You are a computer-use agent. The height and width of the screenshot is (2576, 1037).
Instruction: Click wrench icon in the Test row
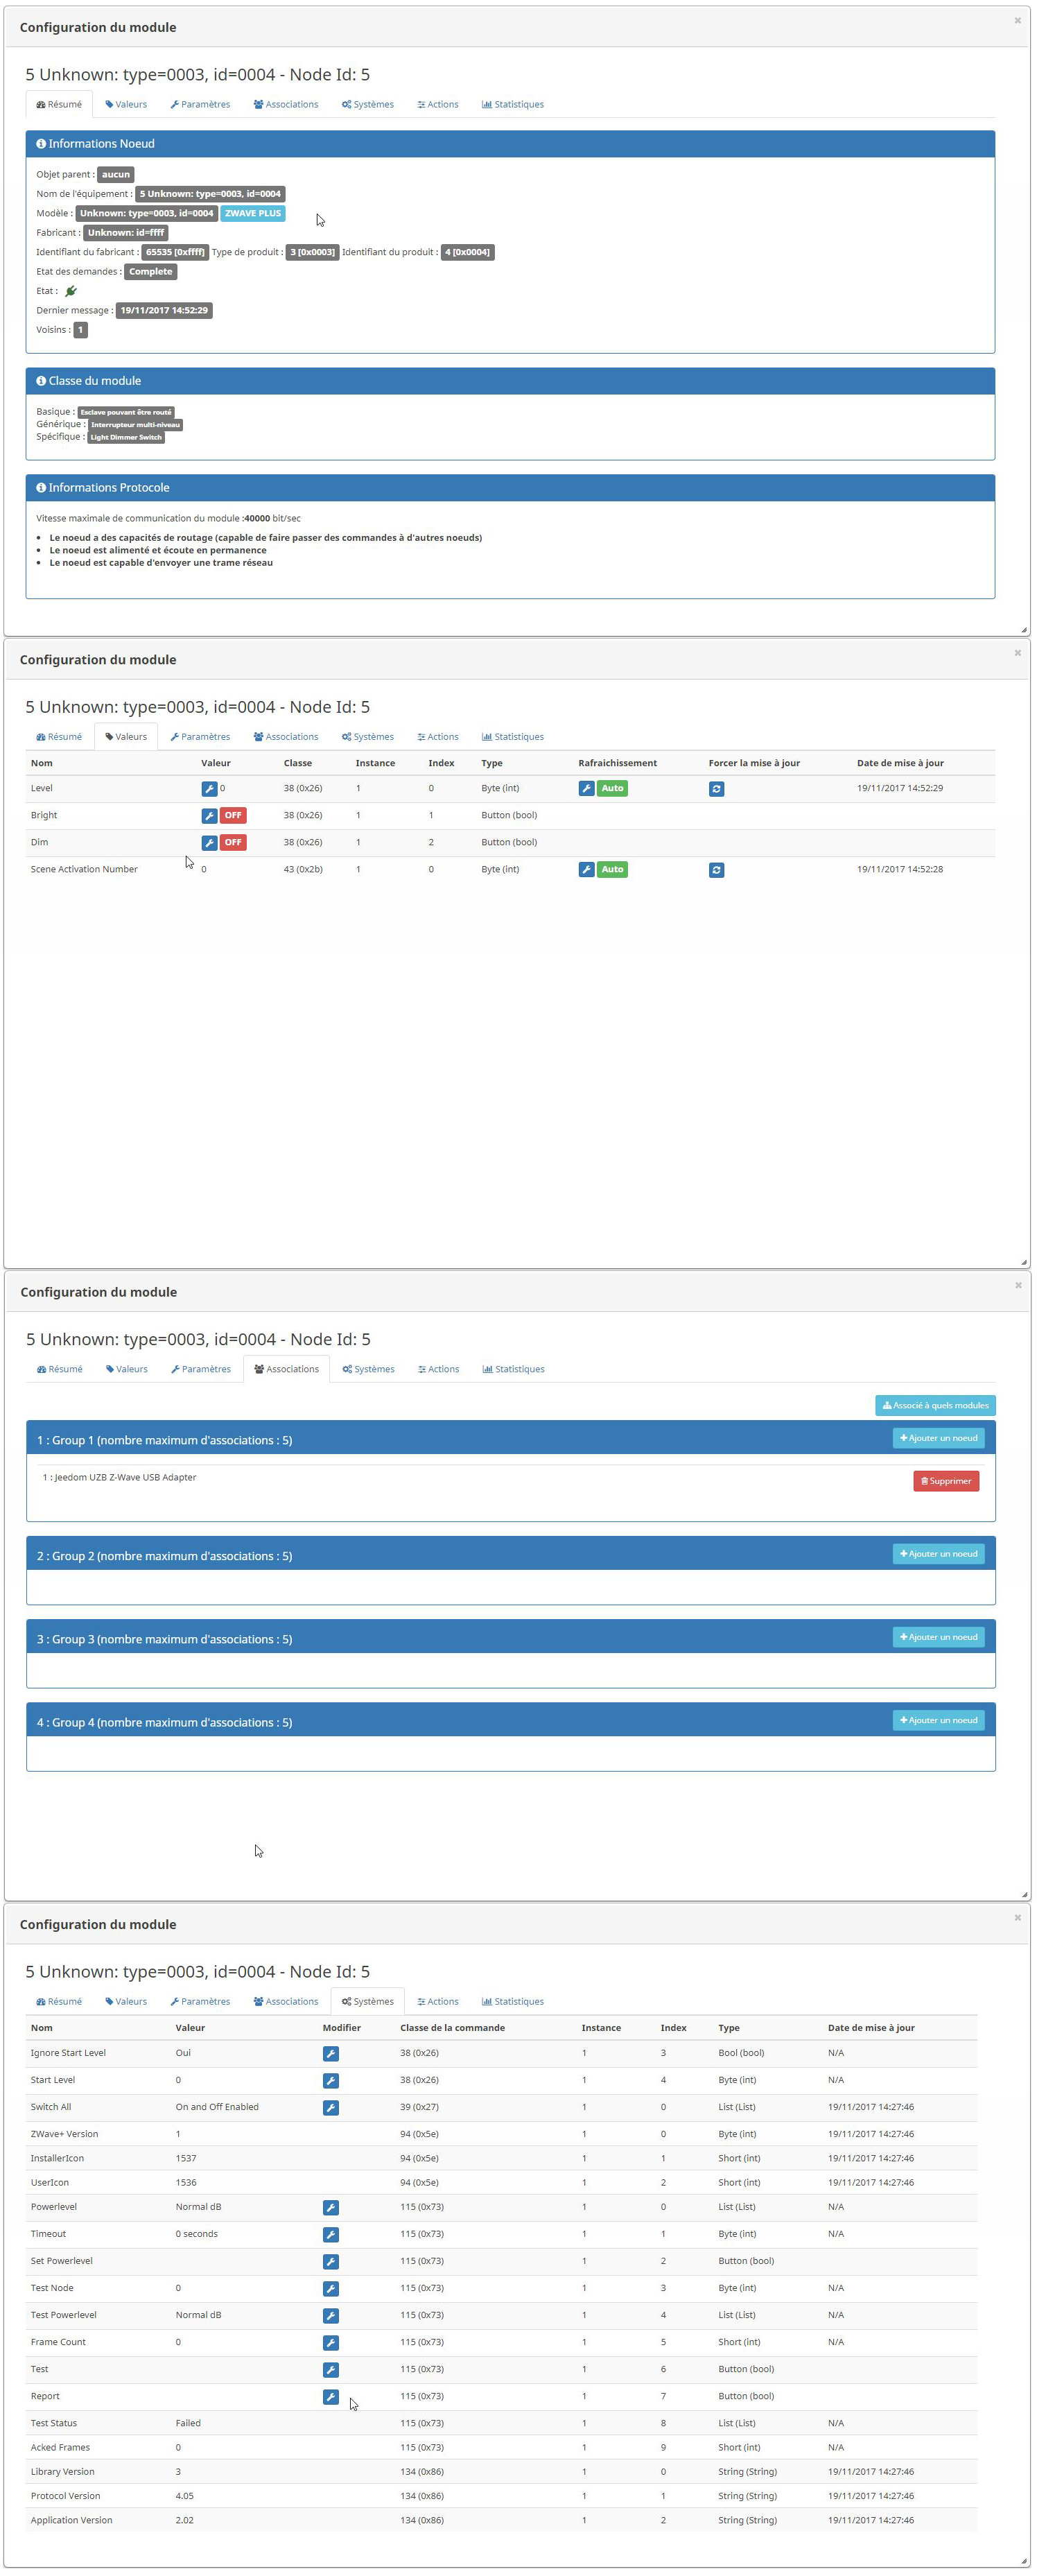(330, 2369)
